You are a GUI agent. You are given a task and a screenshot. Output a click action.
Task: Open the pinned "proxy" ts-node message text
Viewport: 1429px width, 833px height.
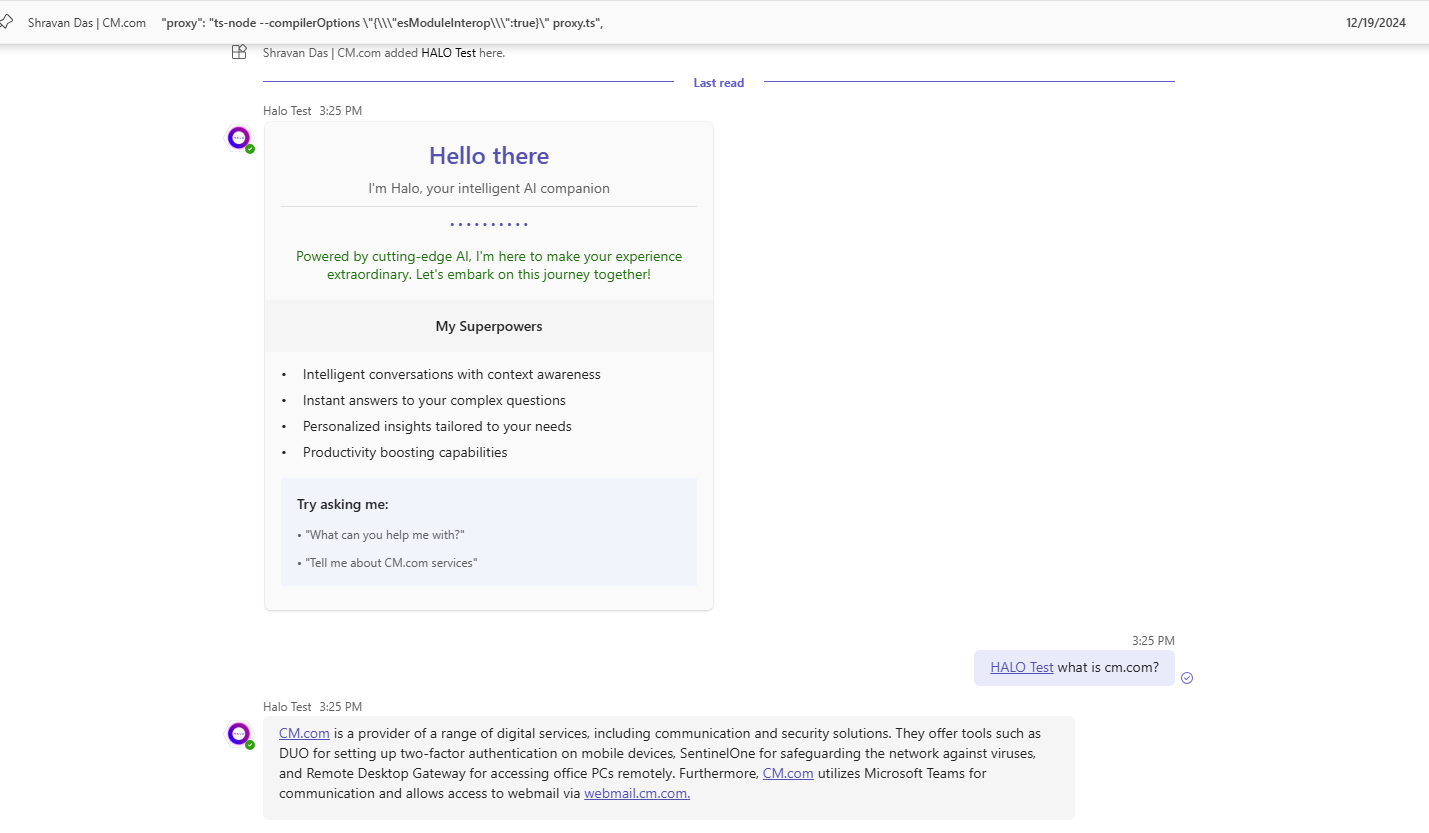[x=382, y=23]
